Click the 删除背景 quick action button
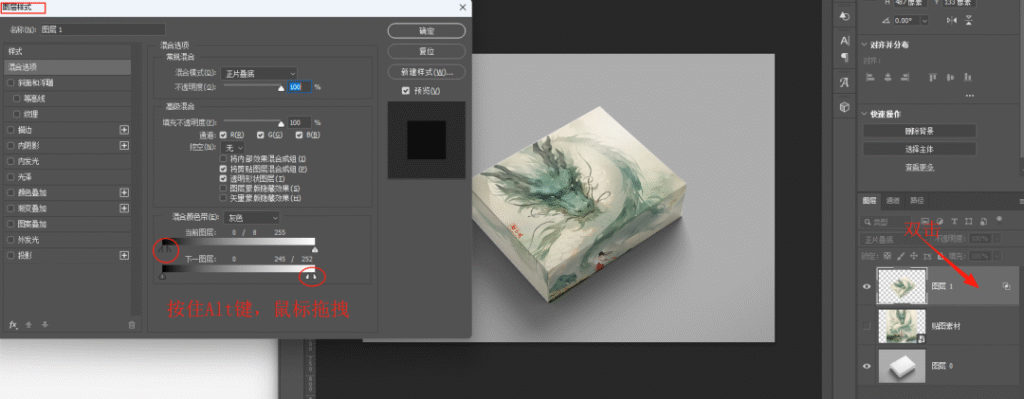1024x399 pixels. [x=919, y=131]
